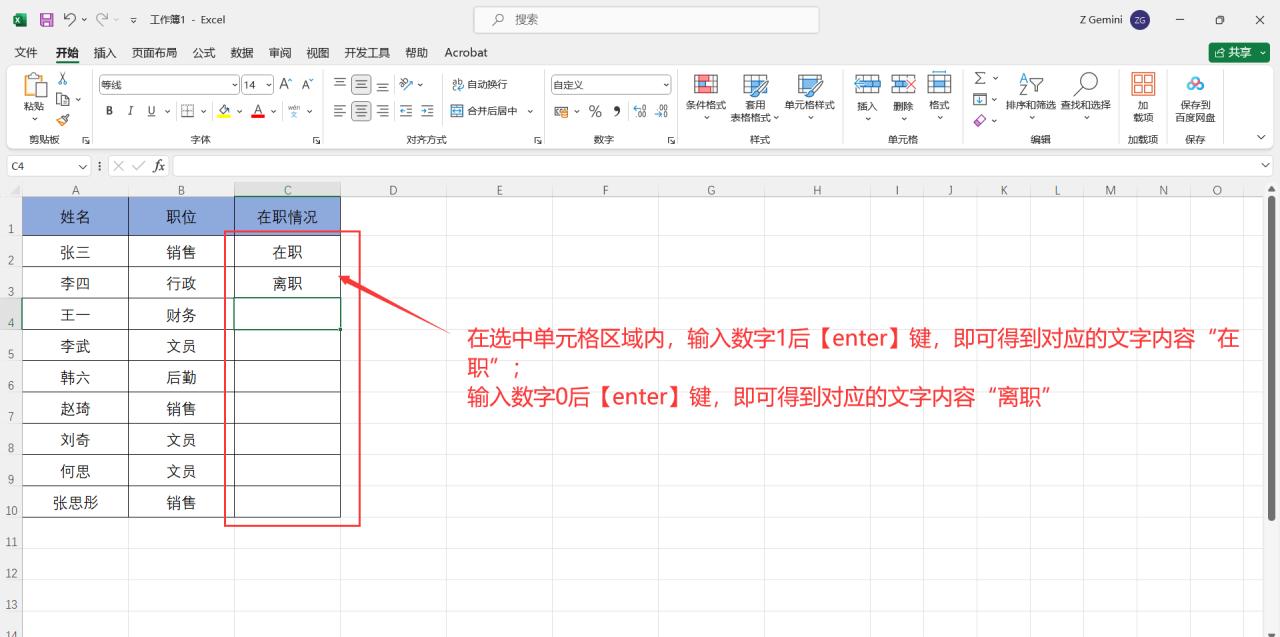Switch to the 数据 tab
Screen dimensions: 1280x637
(242, 53)
